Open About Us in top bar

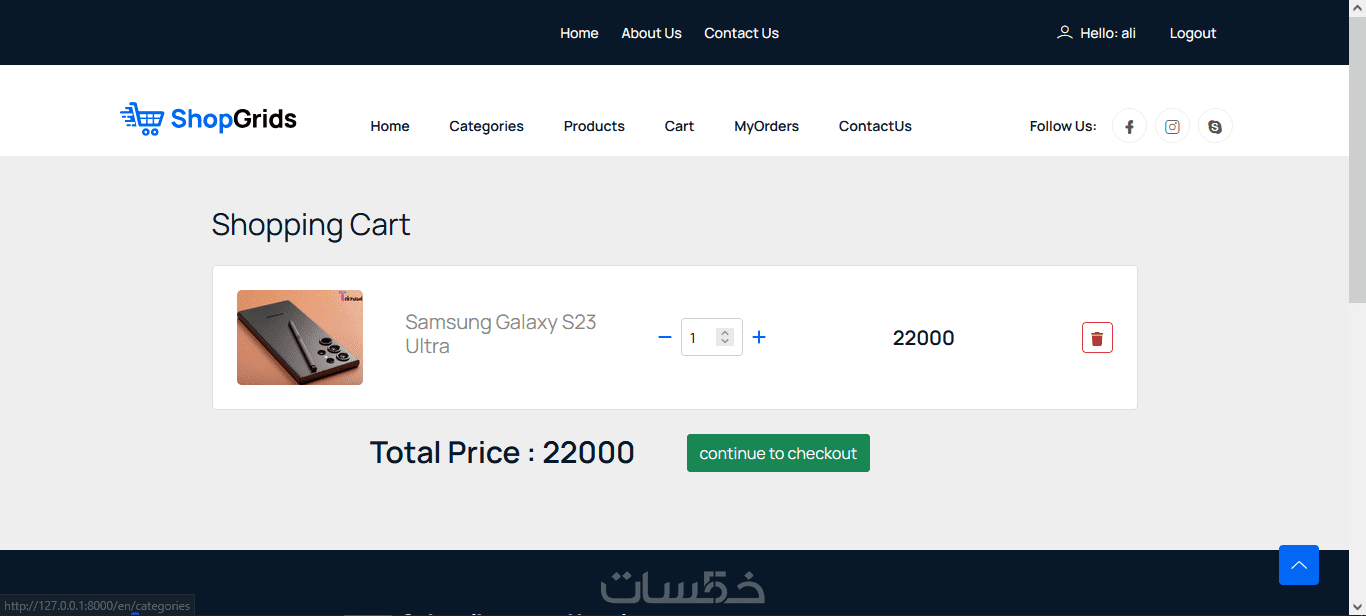coord(651,33)
